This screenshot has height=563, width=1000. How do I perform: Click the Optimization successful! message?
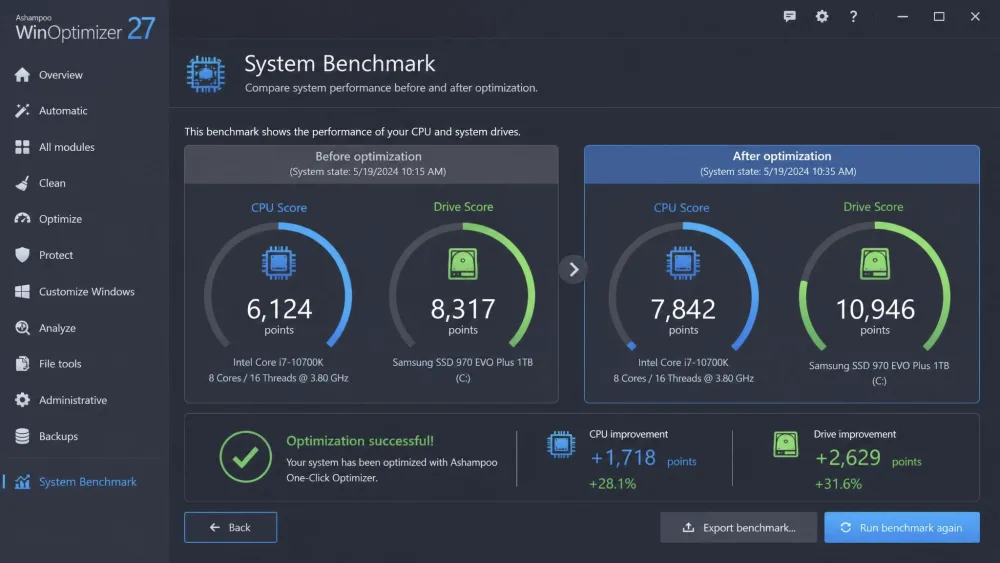(x=360, y=441)
